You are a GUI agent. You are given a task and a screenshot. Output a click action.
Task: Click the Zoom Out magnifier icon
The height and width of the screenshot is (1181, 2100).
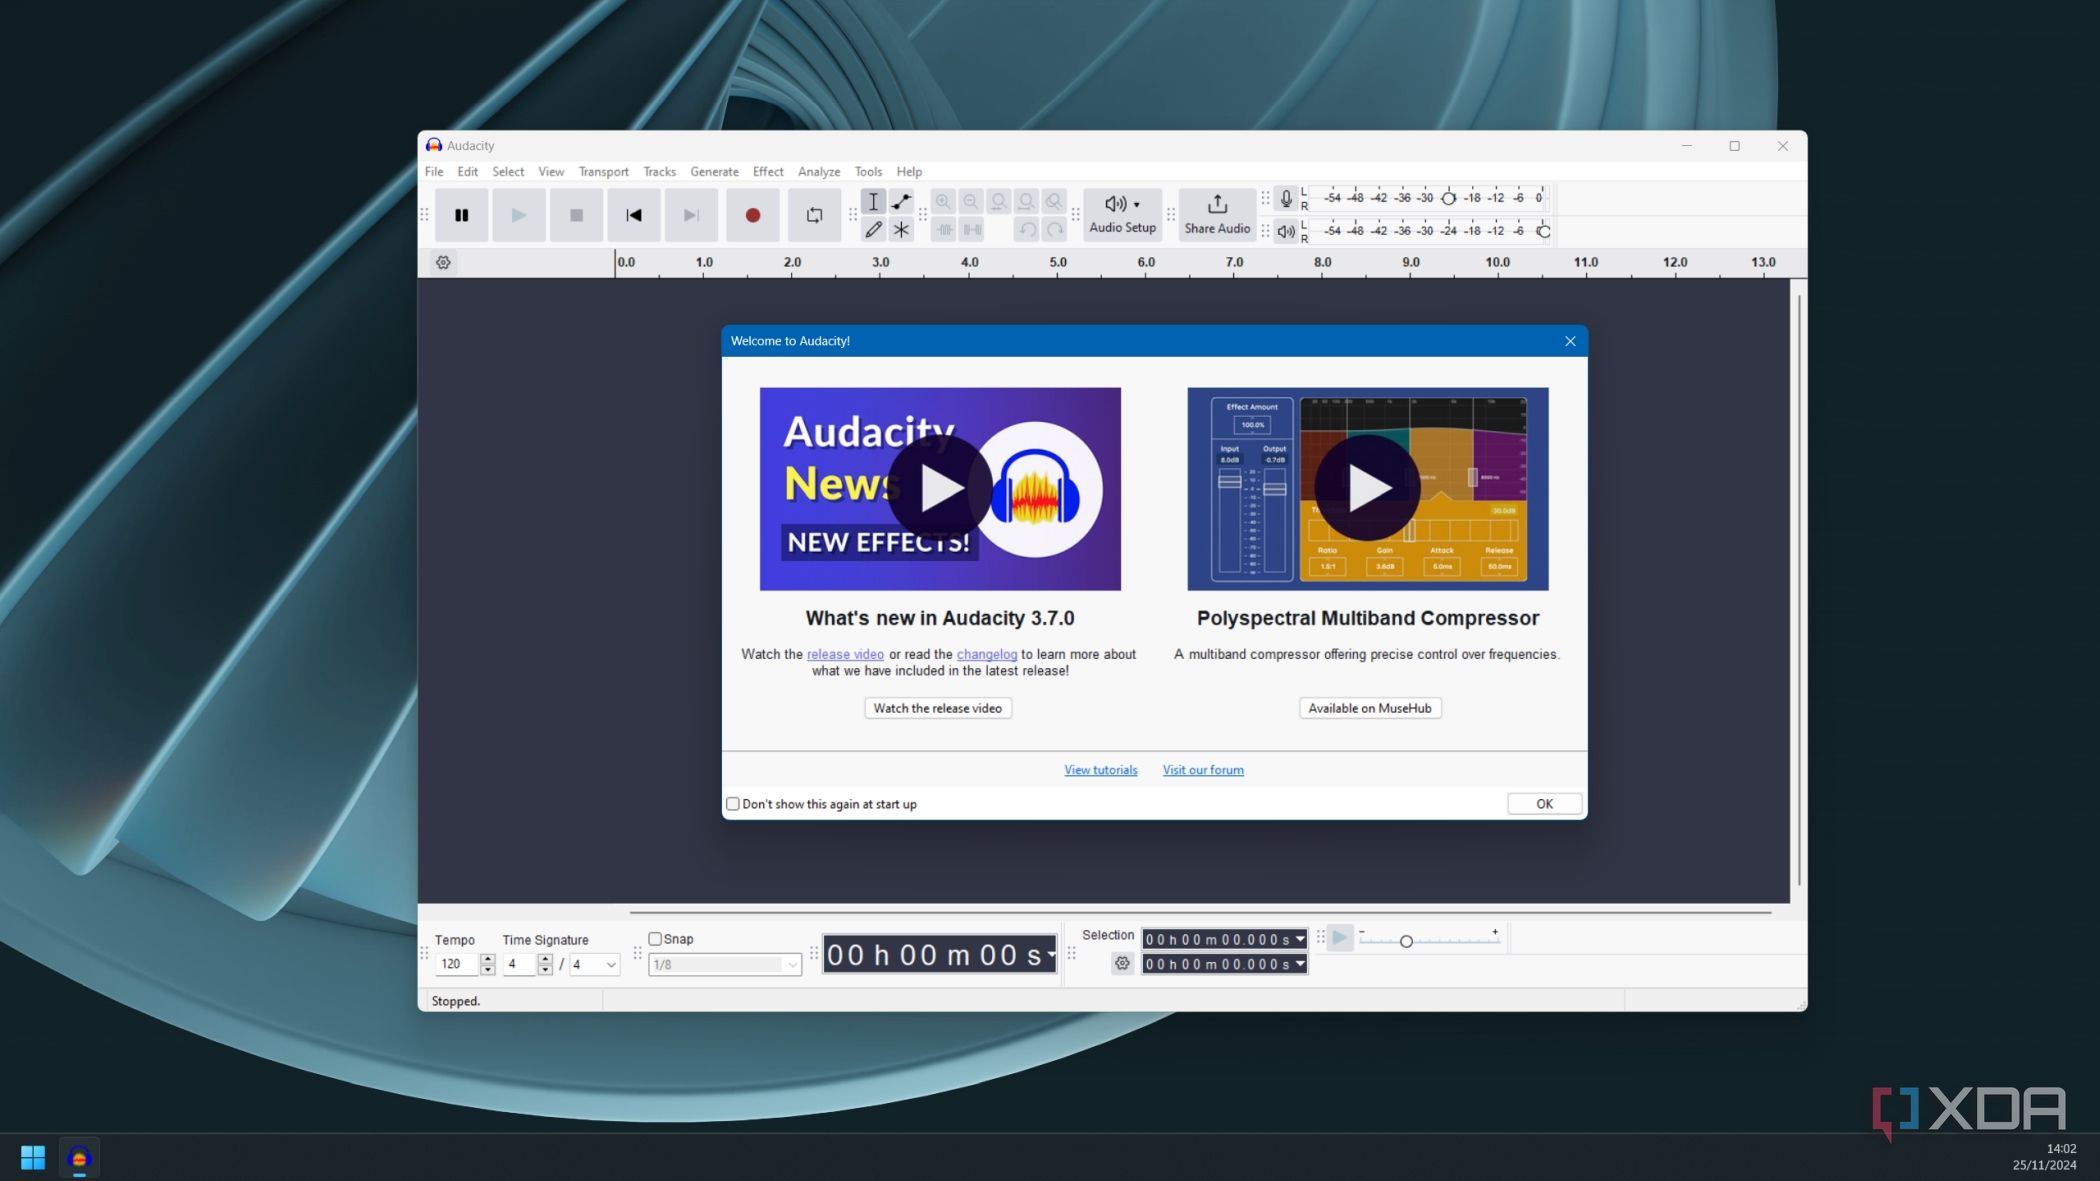point(970,201)
